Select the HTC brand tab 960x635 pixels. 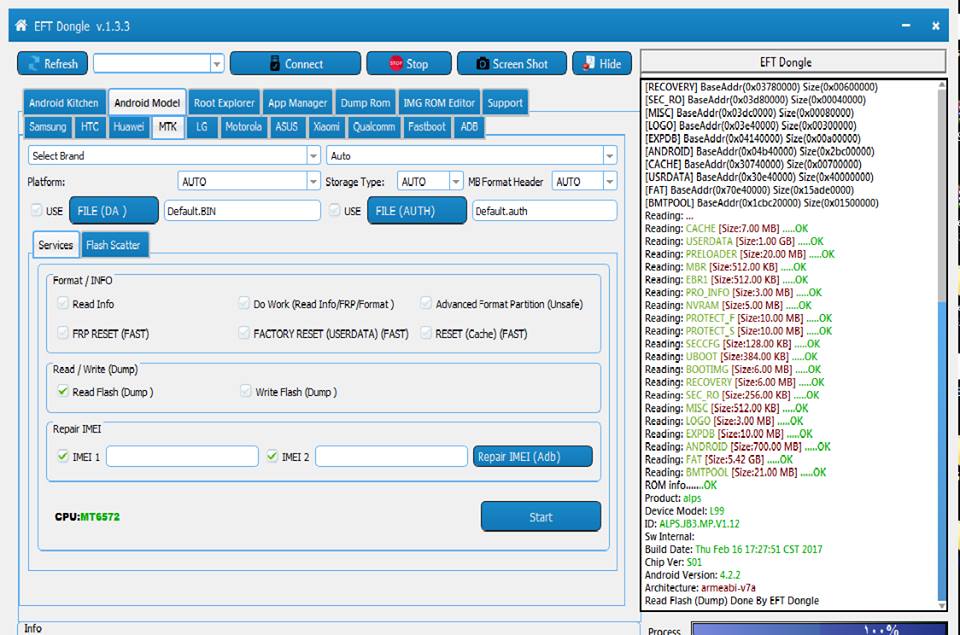click(x=90, y=127)
